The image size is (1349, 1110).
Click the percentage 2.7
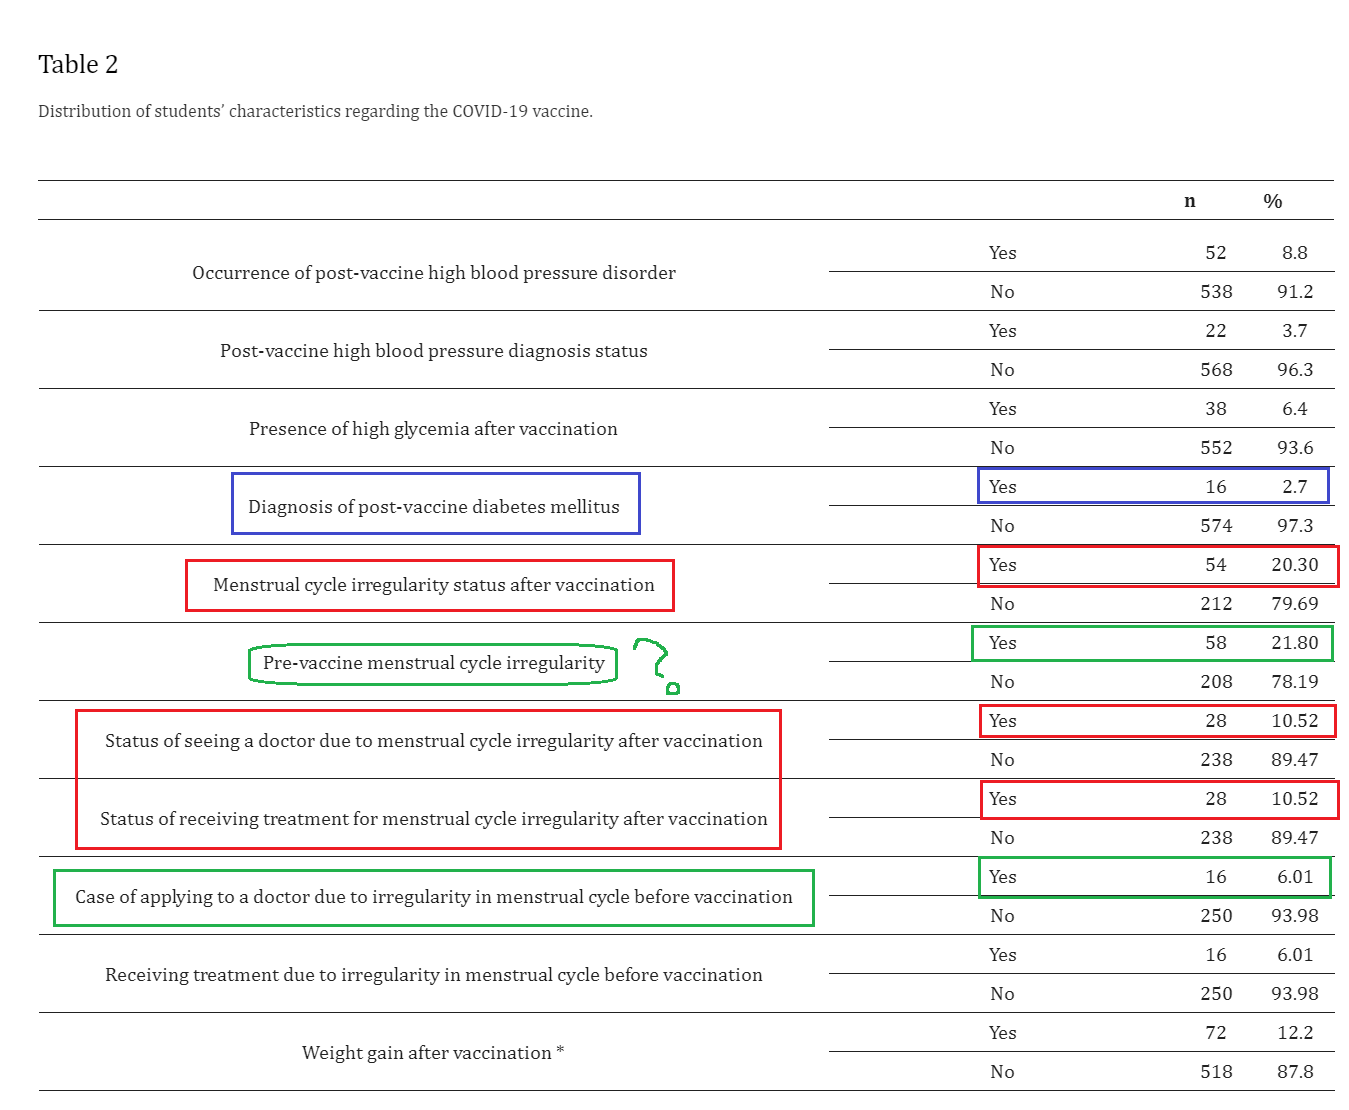(x=1295, y=487)
